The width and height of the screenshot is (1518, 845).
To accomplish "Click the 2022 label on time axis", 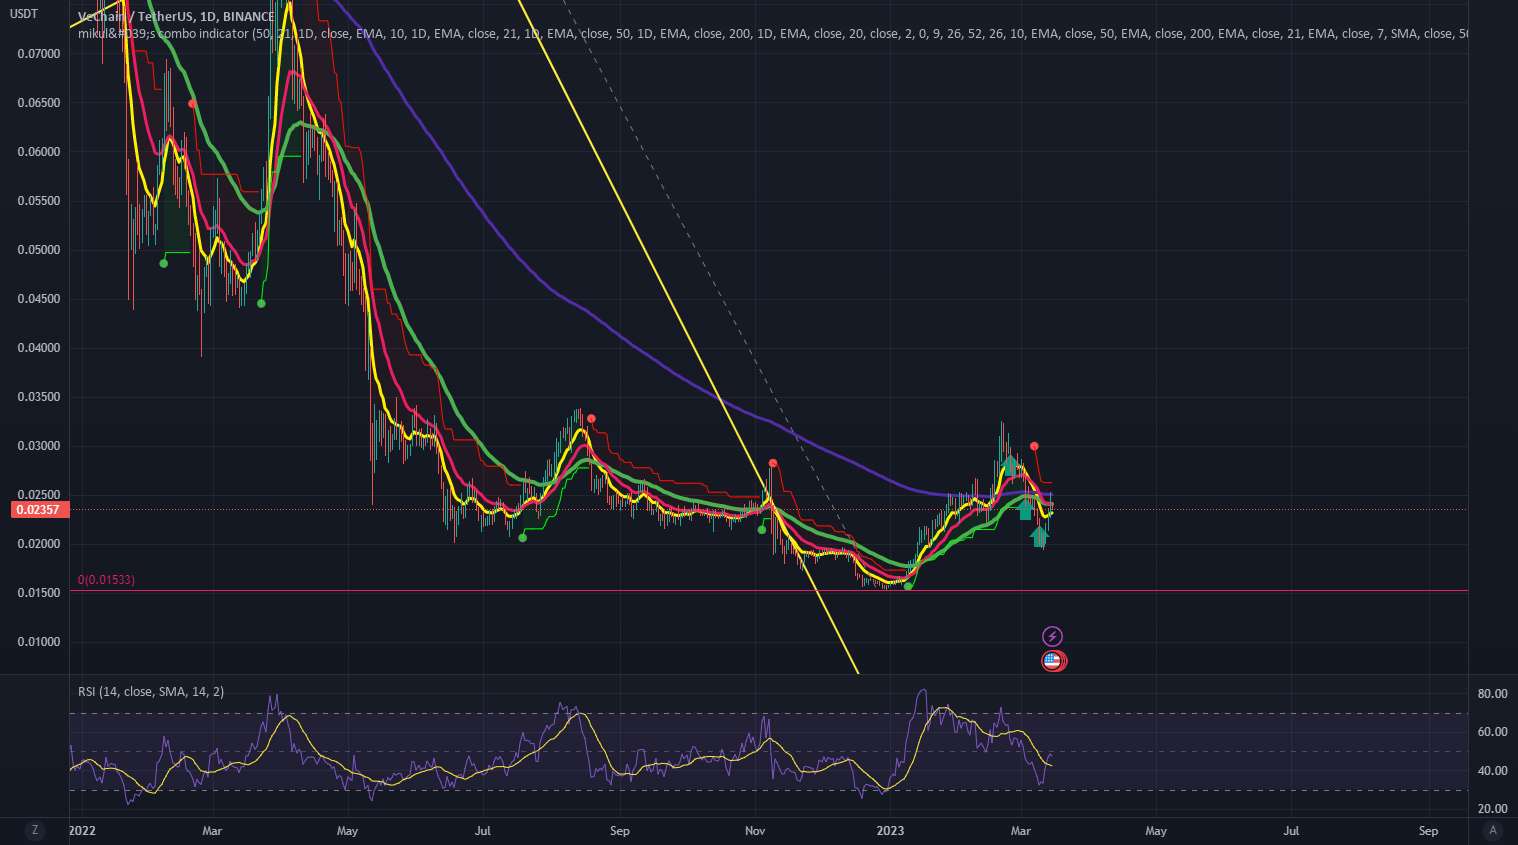I will (82, 831).
